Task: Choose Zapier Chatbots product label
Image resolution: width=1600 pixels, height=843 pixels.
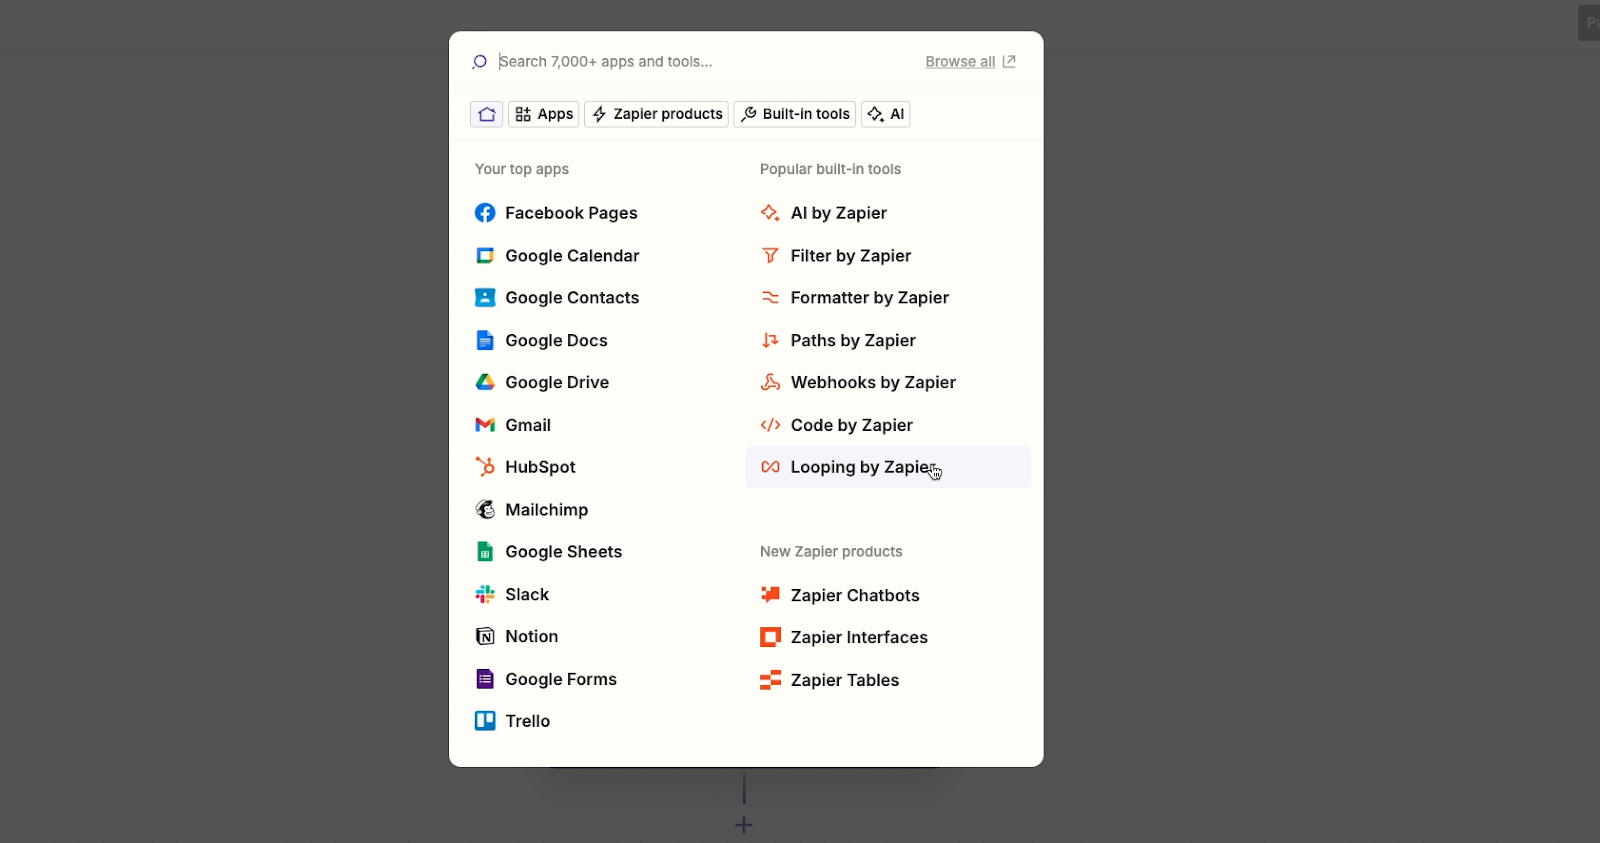Action: pos(855,595)
